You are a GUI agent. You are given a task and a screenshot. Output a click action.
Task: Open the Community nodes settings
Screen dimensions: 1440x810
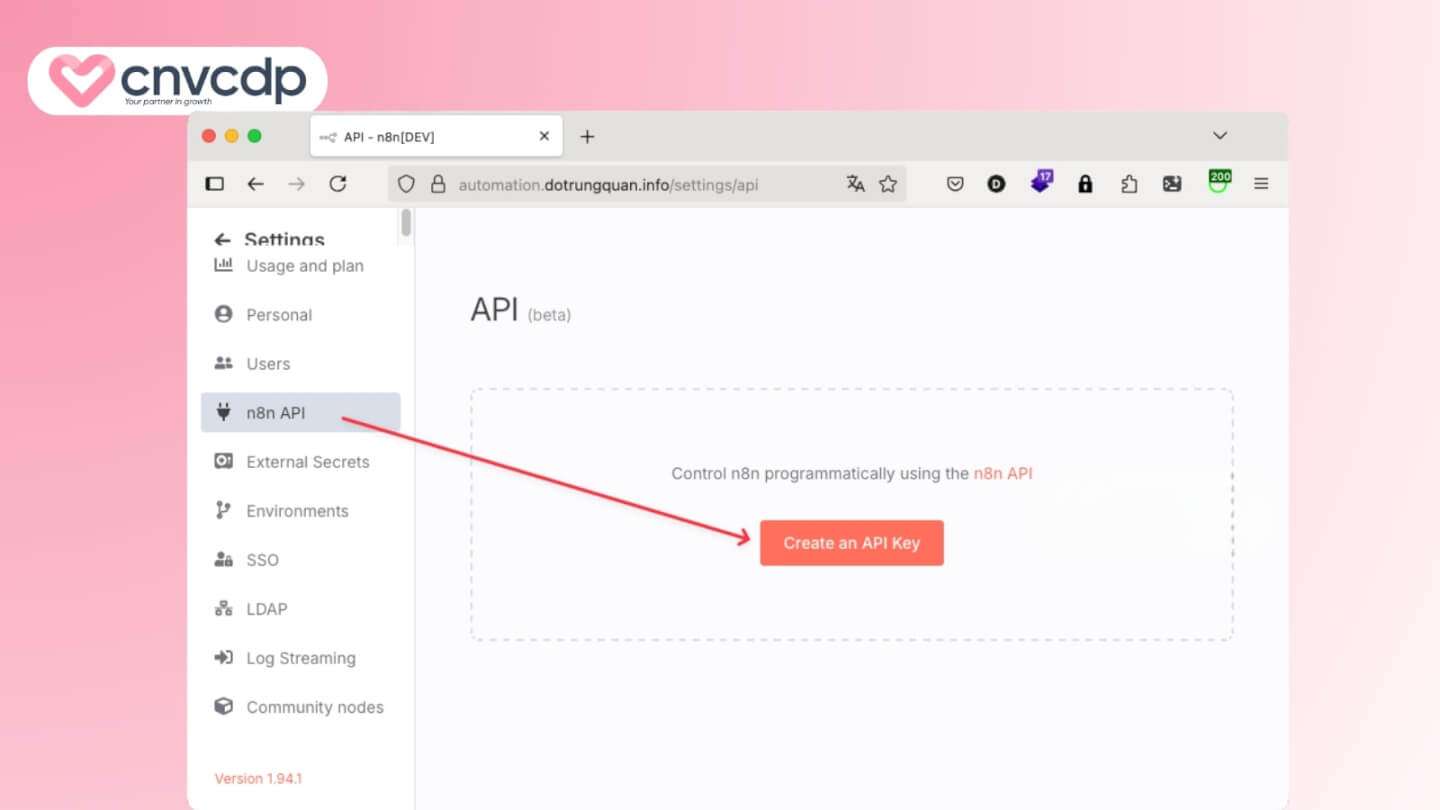(x=314, y=707)
